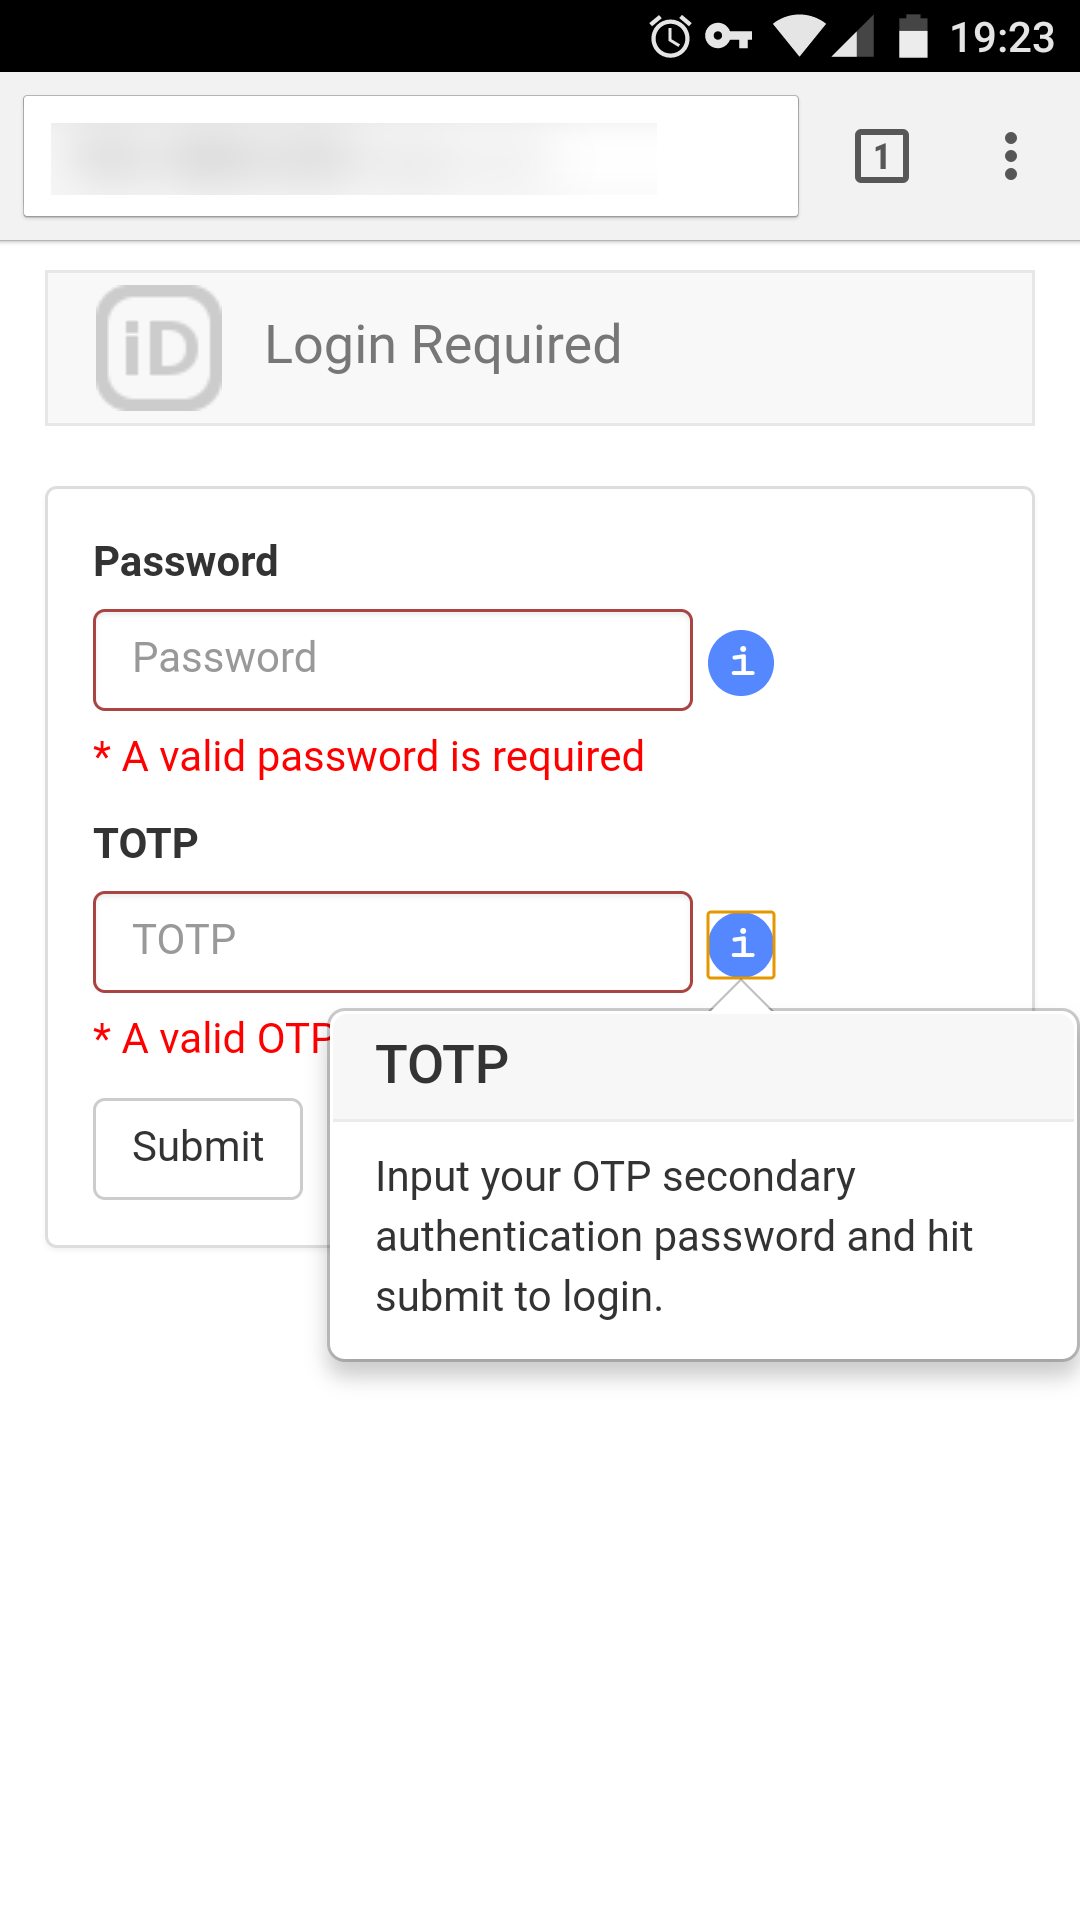
Task: Click the popover OTP instruction text
Action: pyautogui.click(x=673, y=1237)
